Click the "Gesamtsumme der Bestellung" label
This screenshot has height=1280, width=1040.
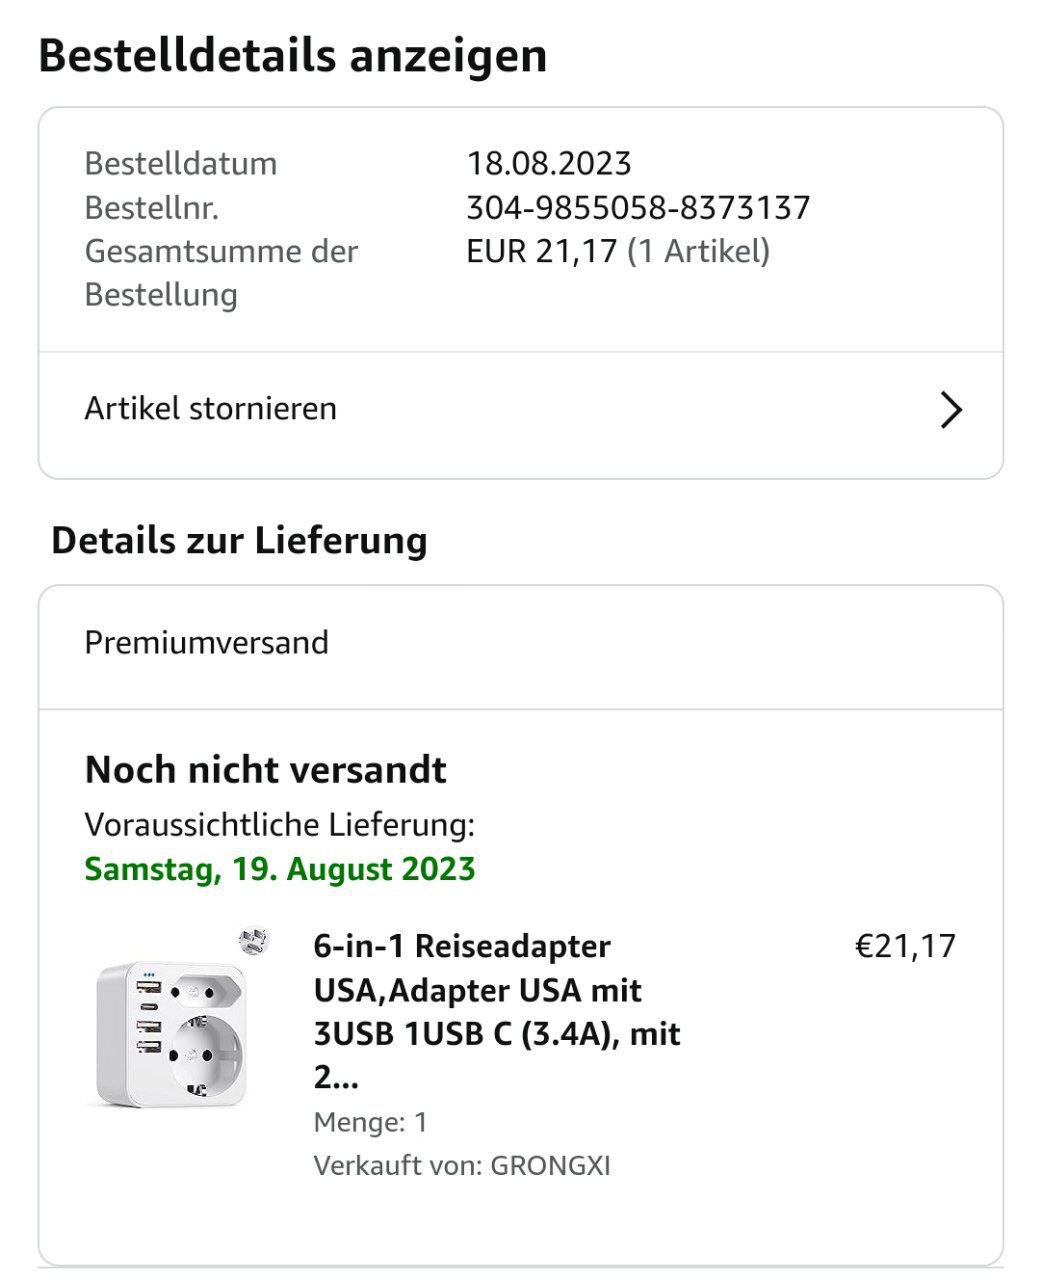220,272
